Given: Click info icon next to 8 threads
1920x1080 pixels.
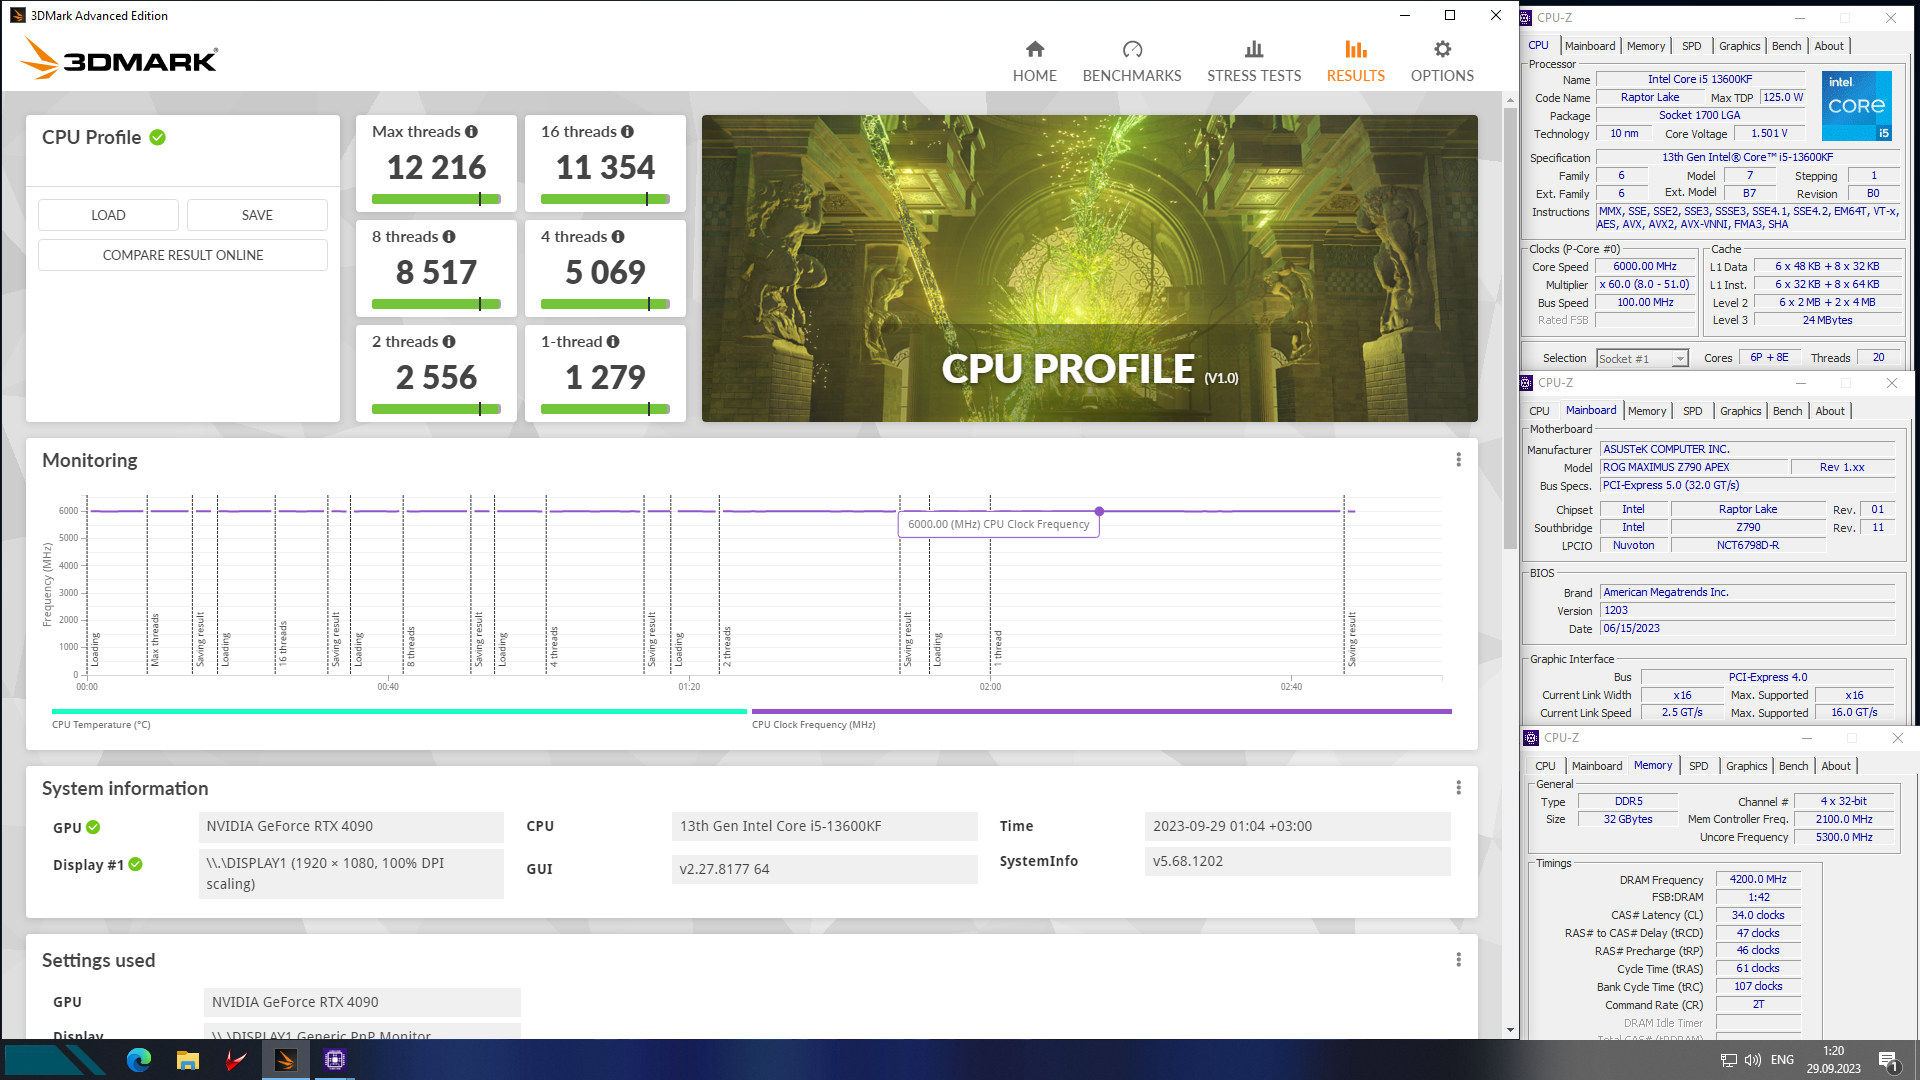Looking at the screenshot, I should pyautogui.click(x=449, y=237).
